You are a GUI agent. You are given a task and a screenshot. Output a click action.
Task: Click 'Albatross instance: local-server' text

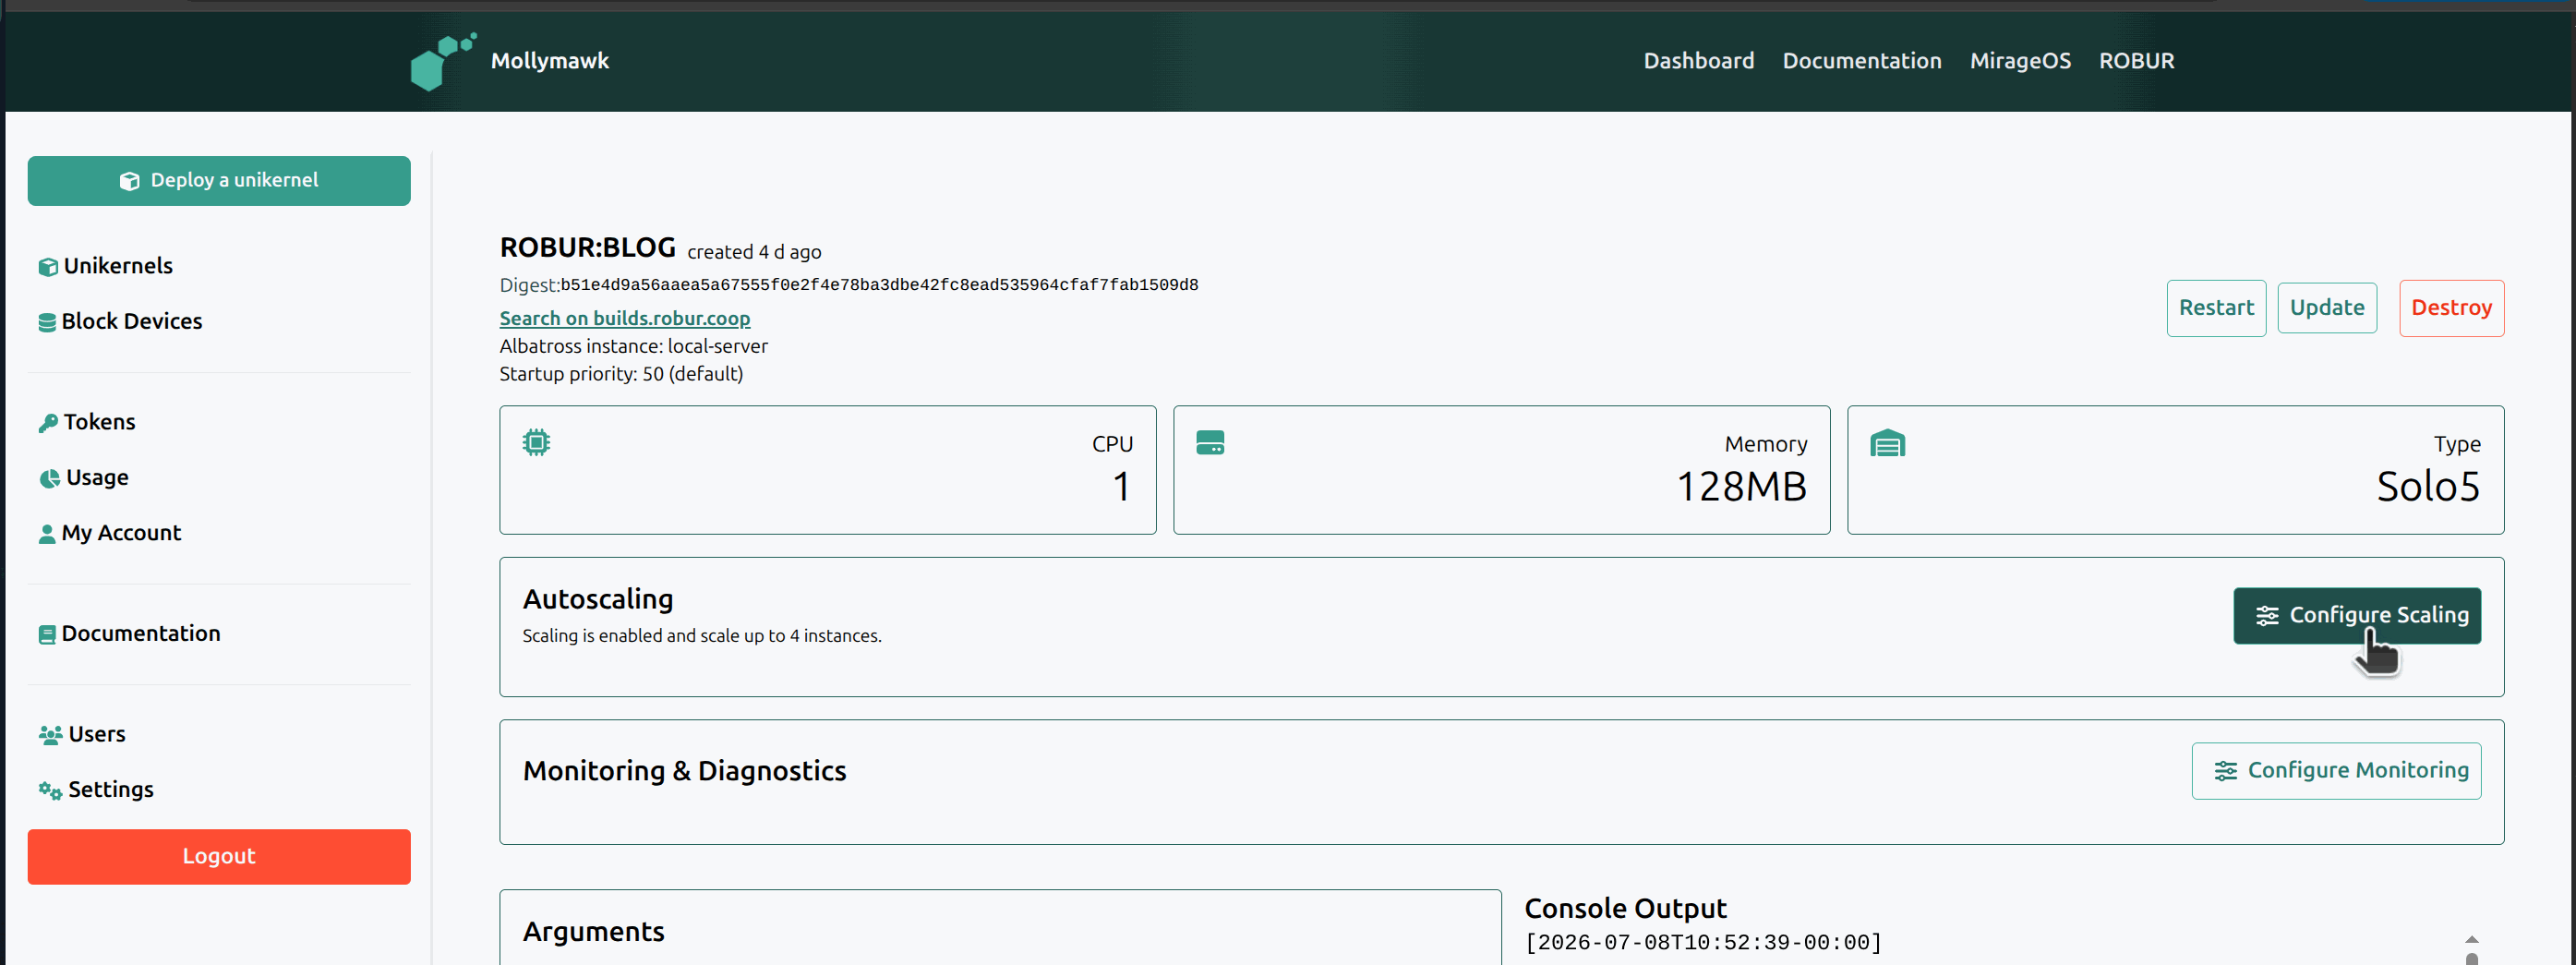coord(634,346)
